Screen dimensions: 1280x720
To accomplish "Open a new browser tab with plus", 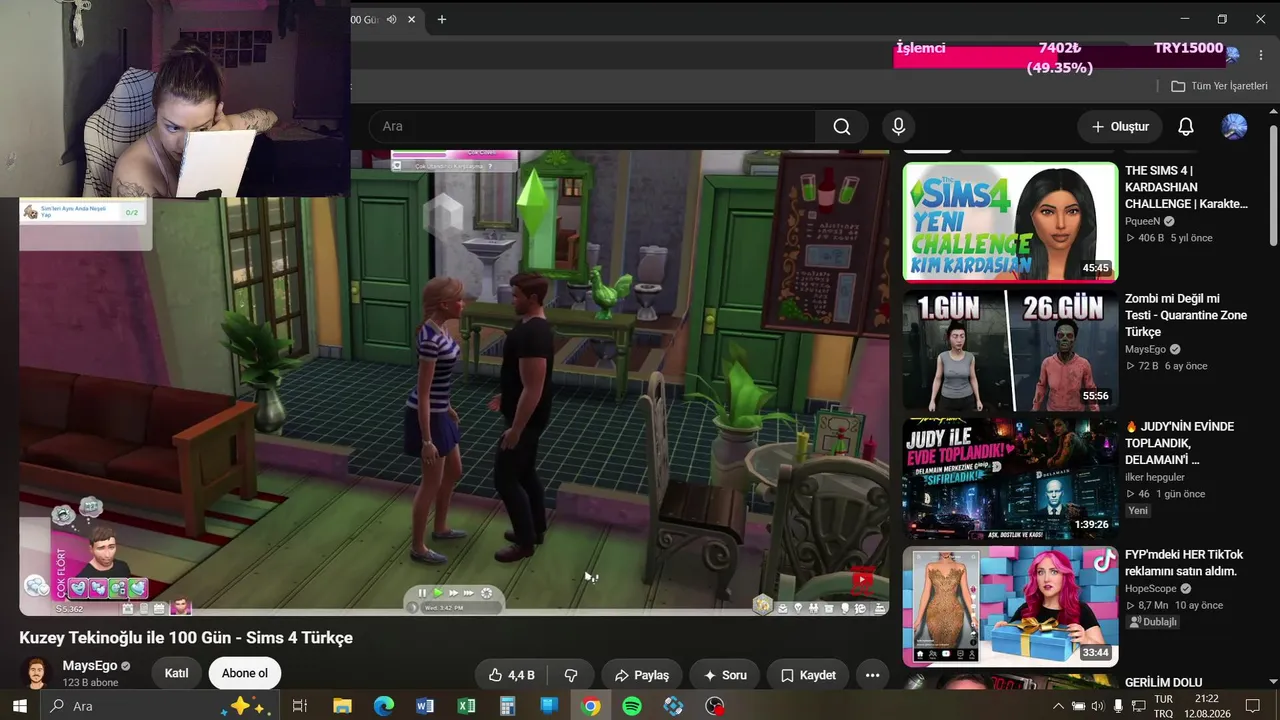I will click(442, 19).
